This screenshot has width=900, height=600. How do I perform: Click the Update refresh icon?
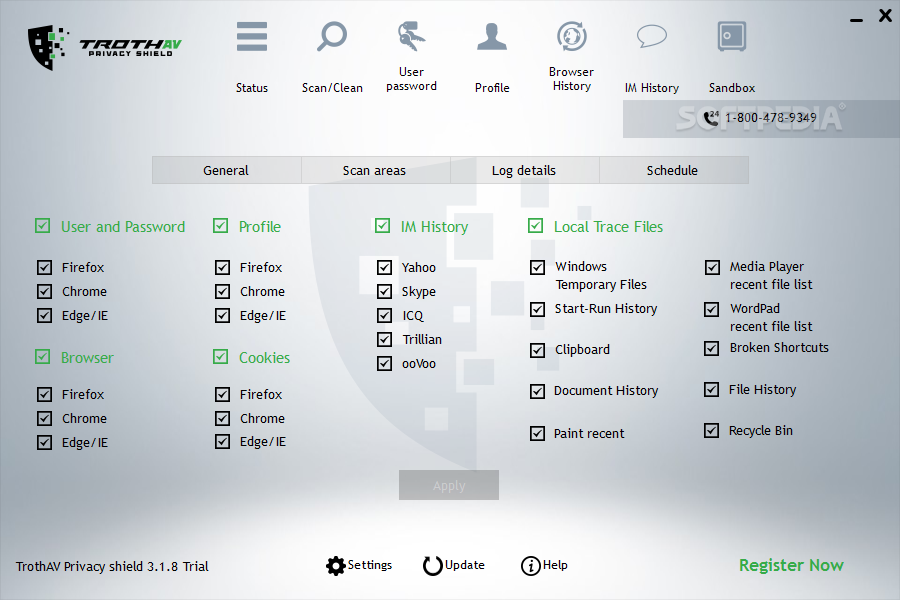click(x=433, y=566)
